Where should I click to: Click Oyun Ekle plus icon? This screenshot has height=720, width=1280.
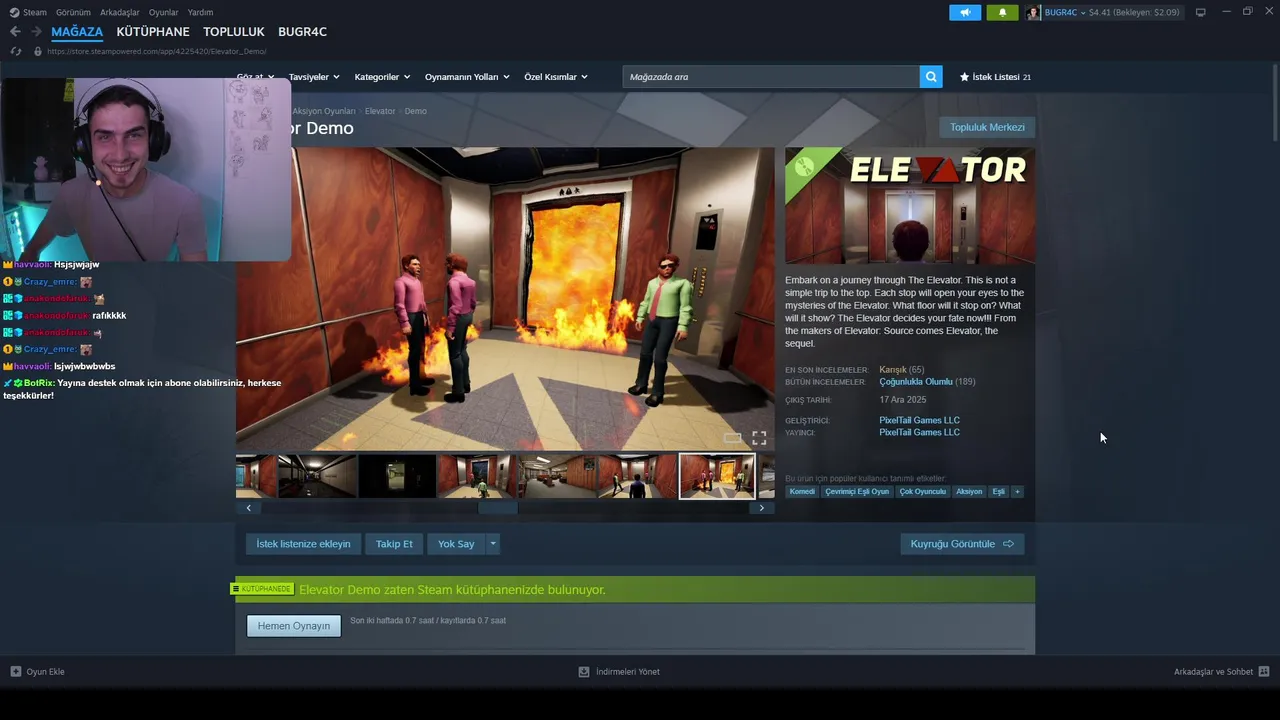point(16,672)
